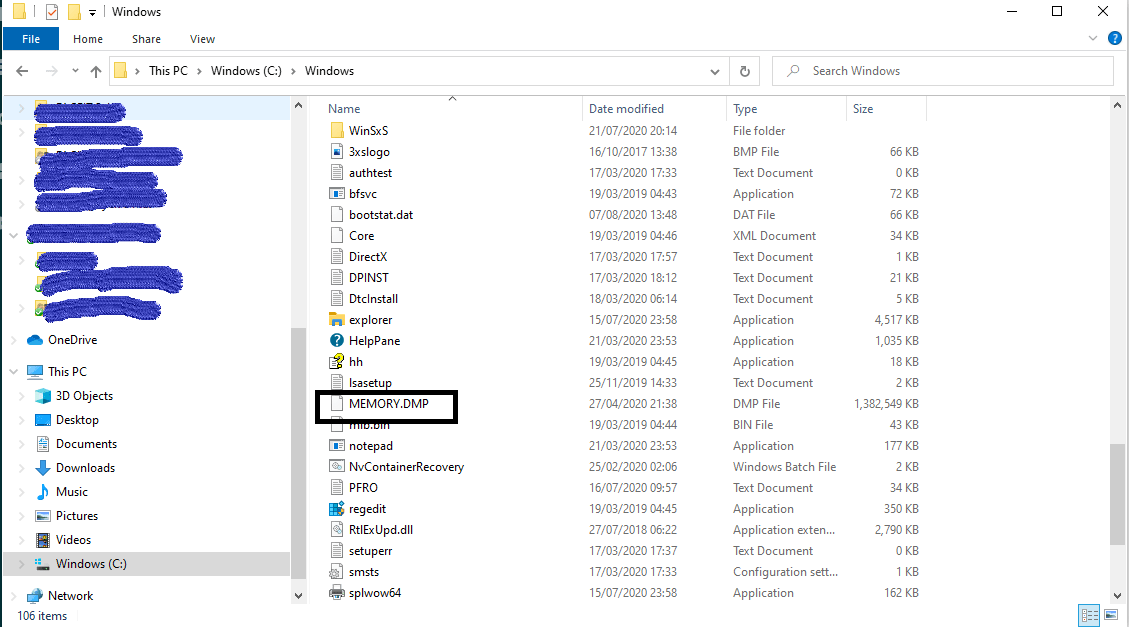This screenshot has height=627, width=1129.
Task: Click This PC in address bar
Action: pos(168,71)
